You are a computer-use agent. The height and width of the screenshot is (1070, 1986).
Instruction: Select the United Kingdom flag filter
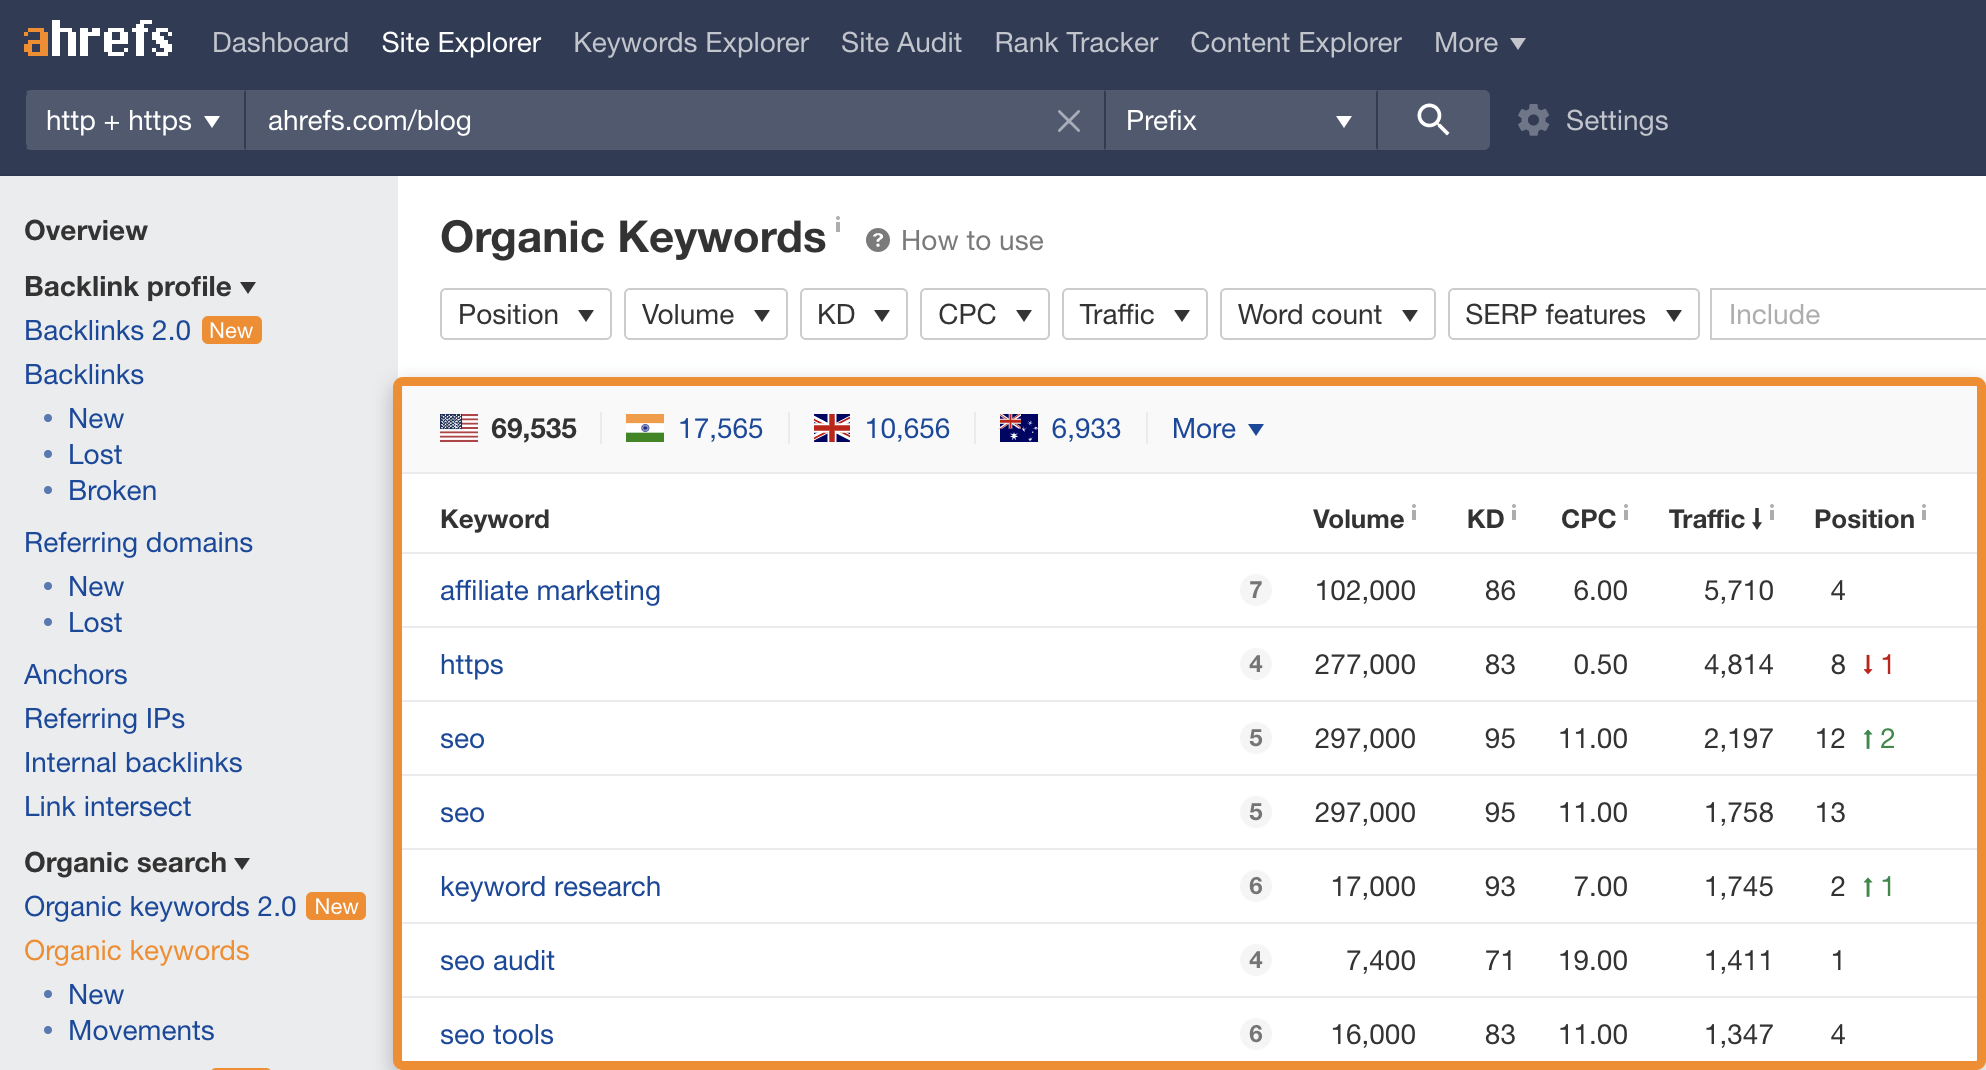(x=831, y=428)
